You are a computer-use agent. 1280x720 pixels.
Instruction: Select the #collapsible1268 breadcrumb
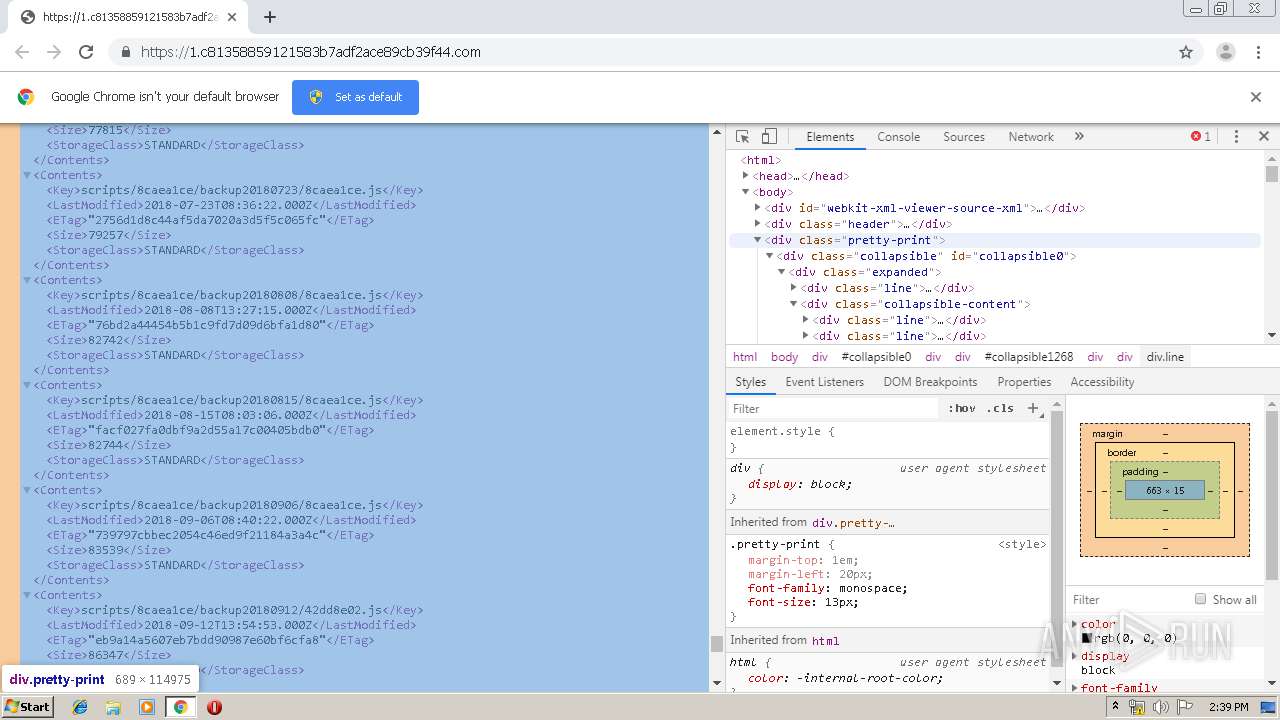[x=1028, y=357]
